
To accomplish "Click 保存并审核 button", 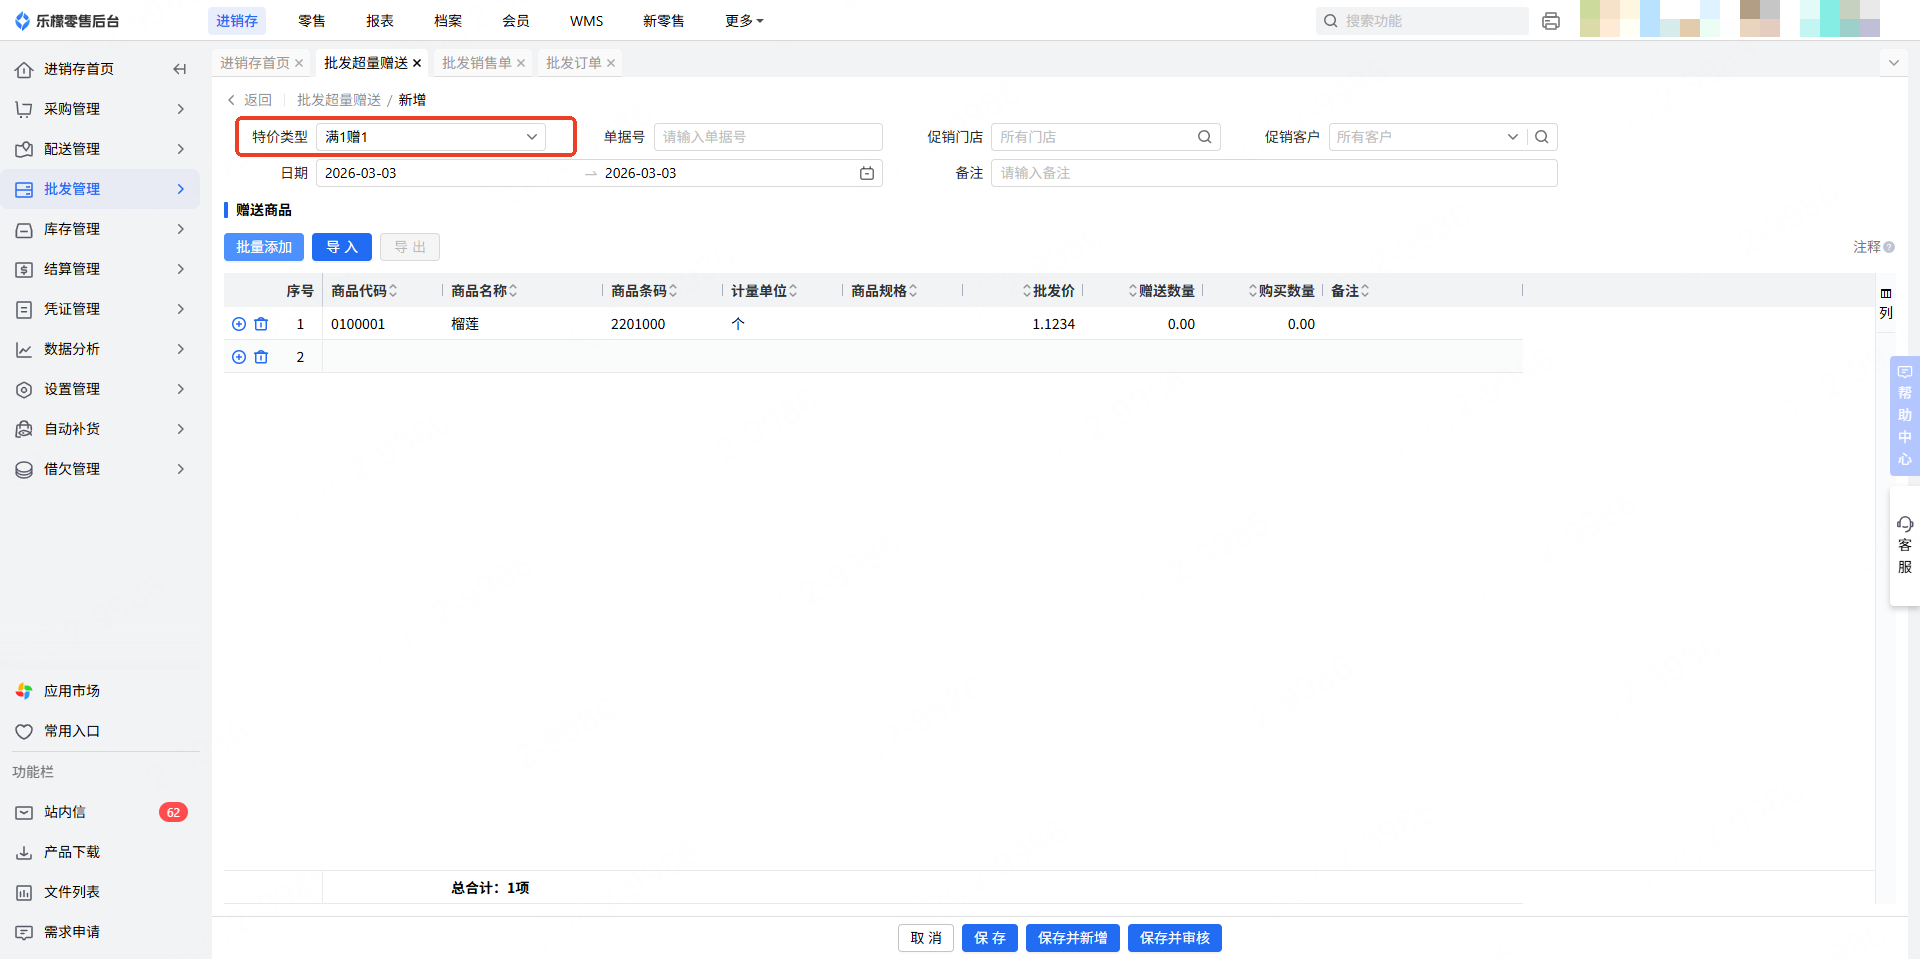I will click(x=1175, y=938).
